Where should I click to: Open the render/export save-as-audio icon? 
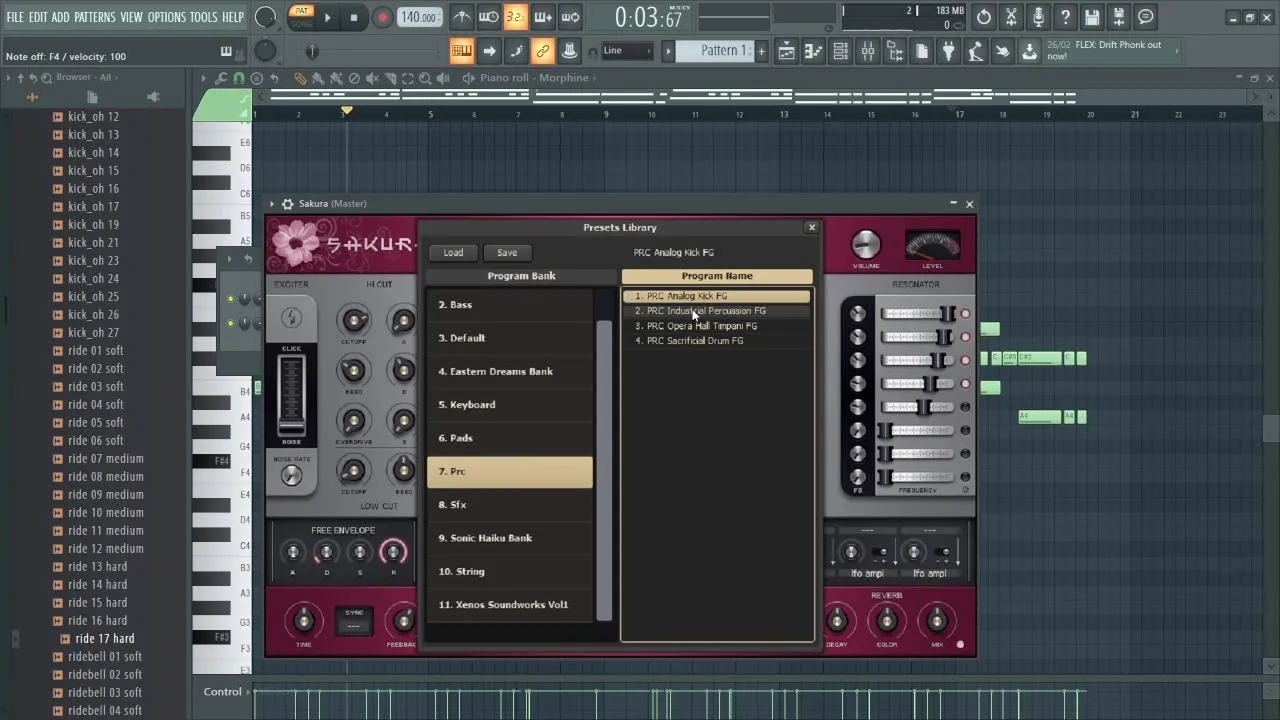pyautogui.click(x=1119, y=17)
